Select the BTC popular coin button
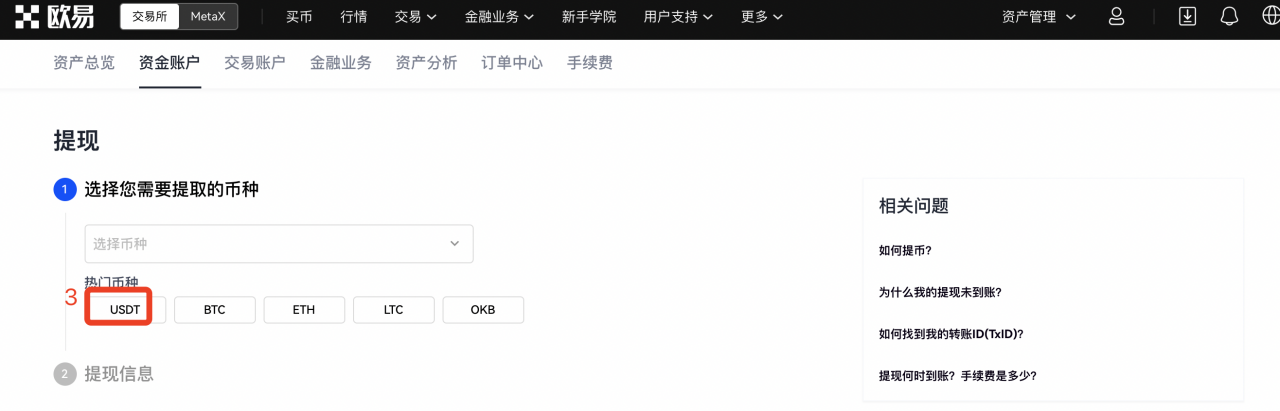This screenshot has height=411, width=1280. coord(215,310)
